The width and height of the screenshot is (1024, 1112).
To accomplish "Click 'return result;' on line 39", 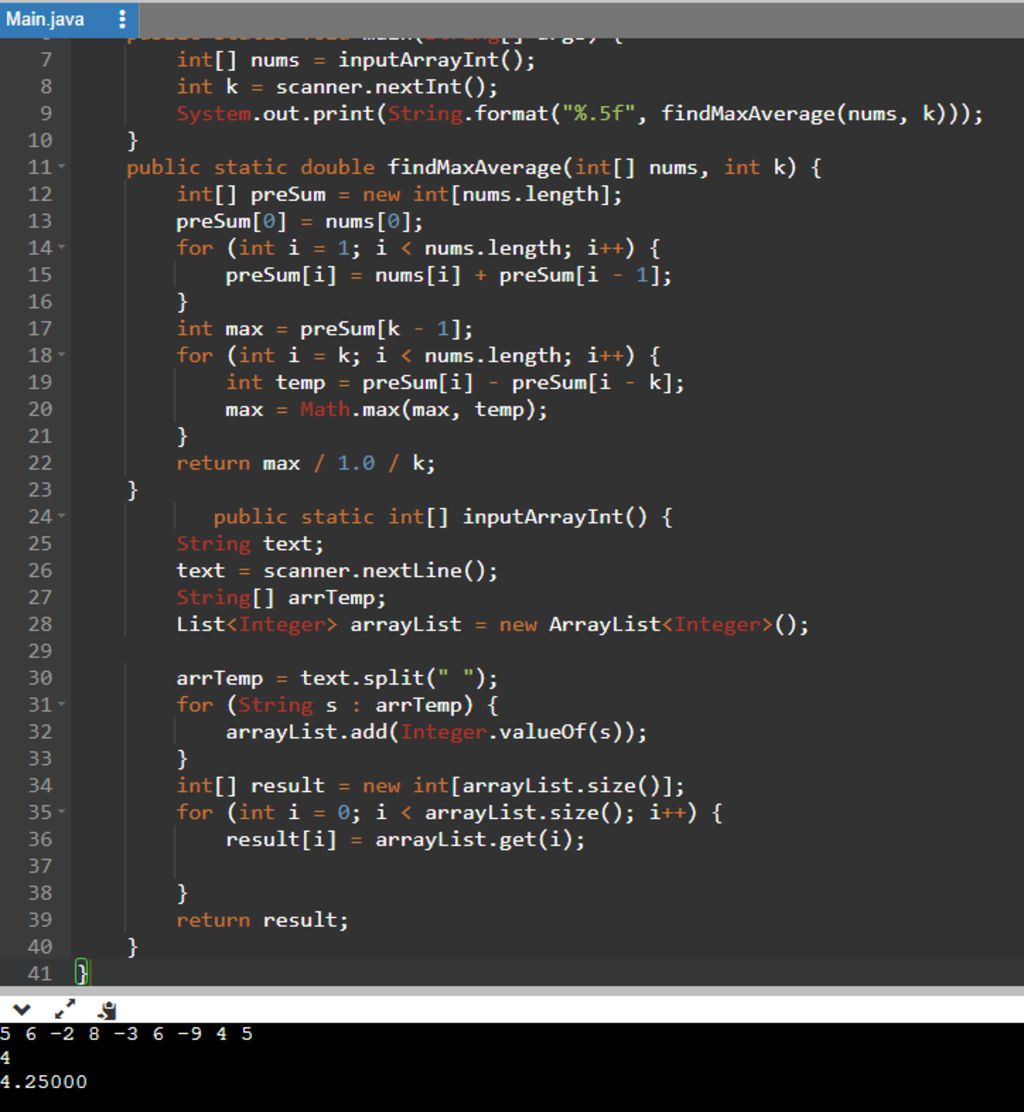I will coord(262,921).
